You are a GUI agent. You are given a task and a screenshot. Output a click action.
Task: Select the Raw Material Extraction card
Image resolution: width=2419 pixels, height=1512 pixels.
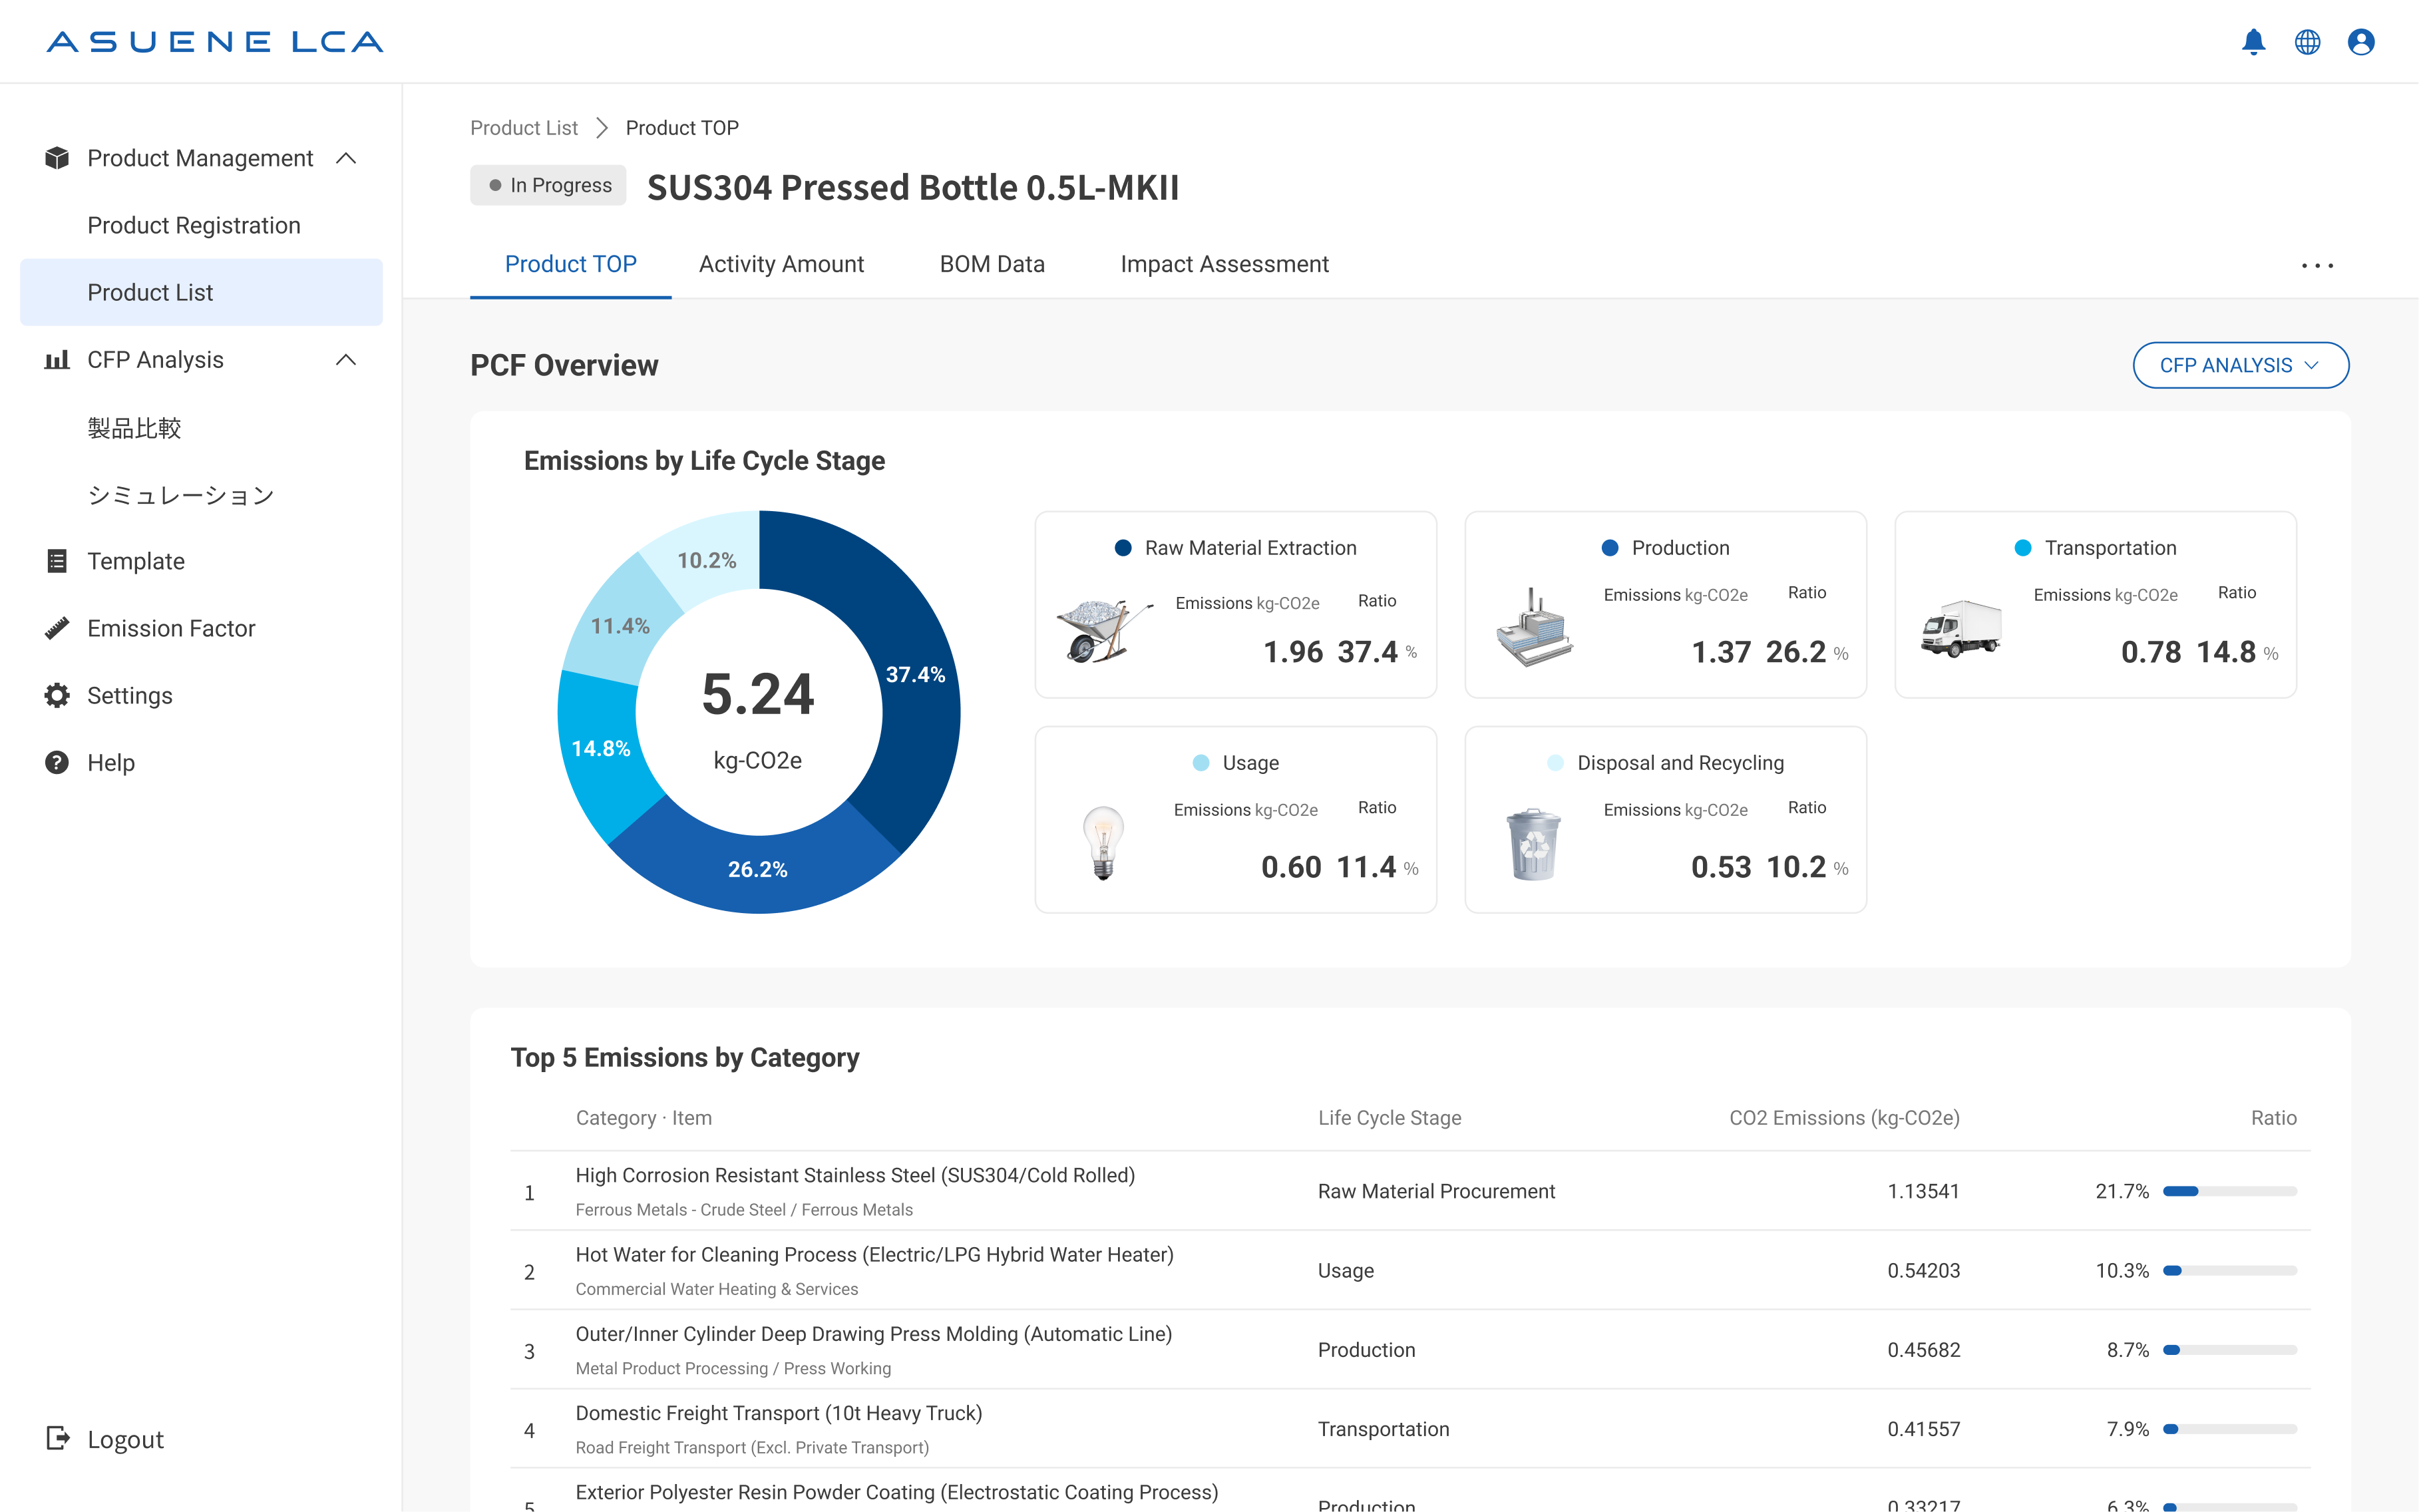pyautogui.click(x=1235, y=605)
